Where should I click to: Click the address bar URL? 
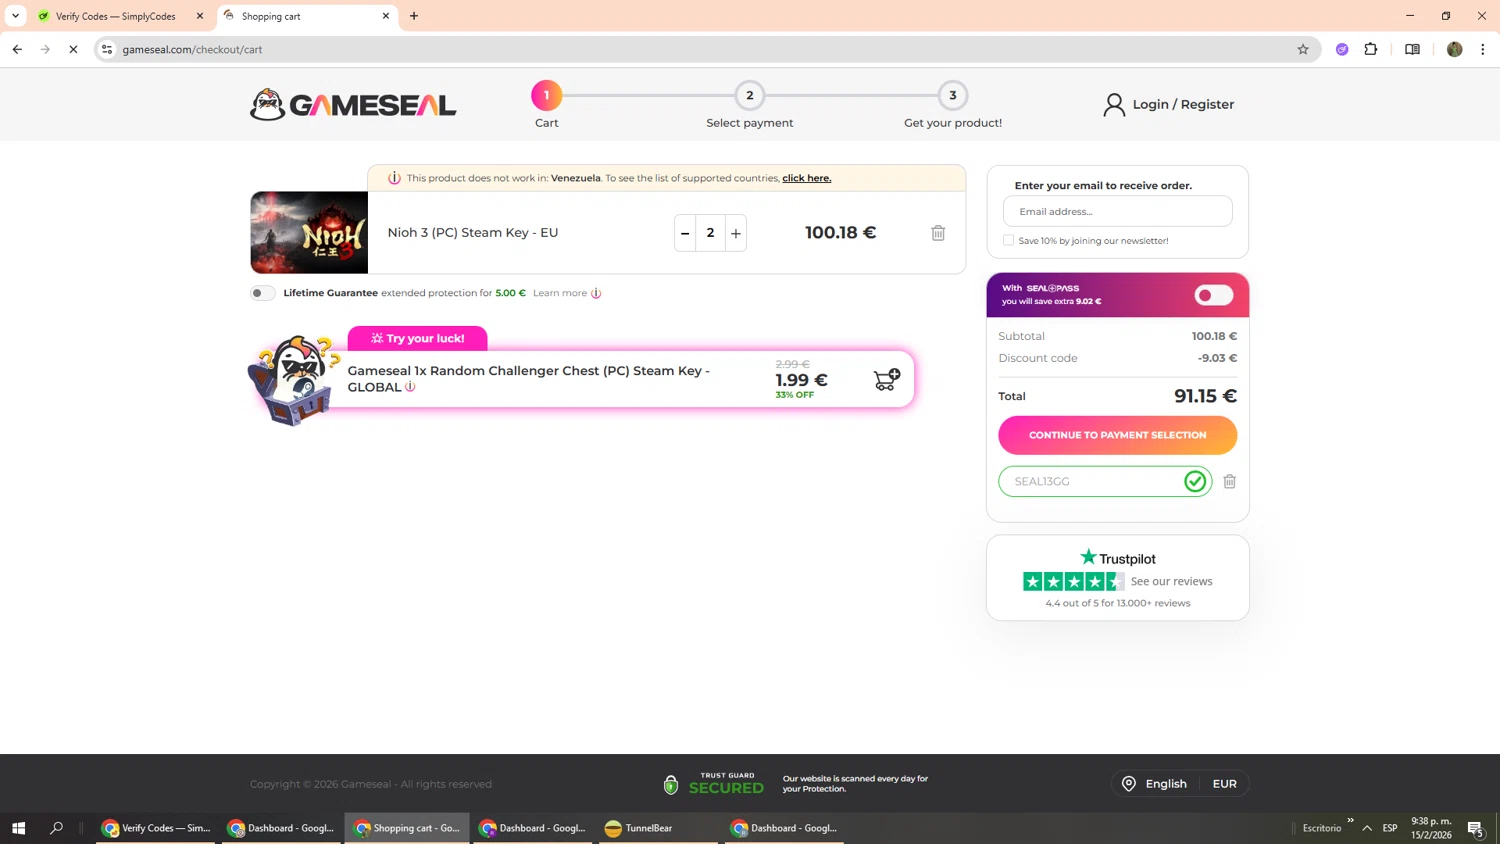tap(192, 49)
